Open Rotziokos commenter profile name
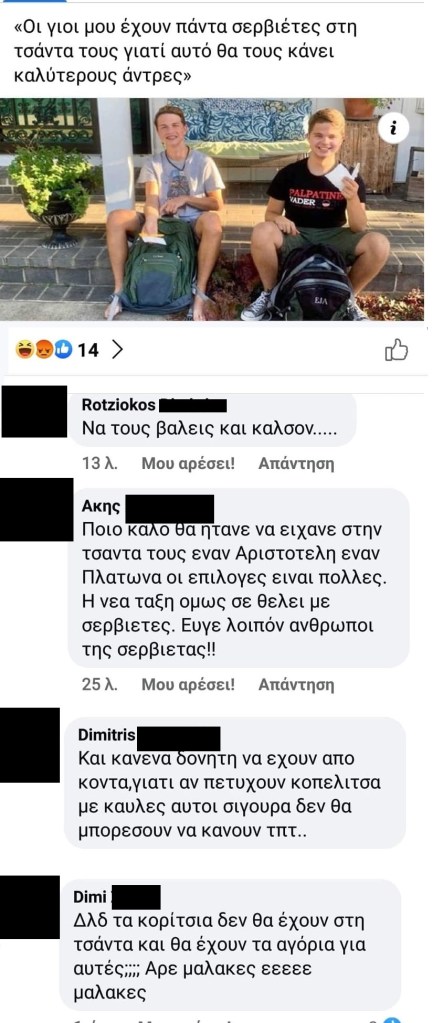This screenshot has width=443, height=1023. pyautogui.click(x=118, y=405)
